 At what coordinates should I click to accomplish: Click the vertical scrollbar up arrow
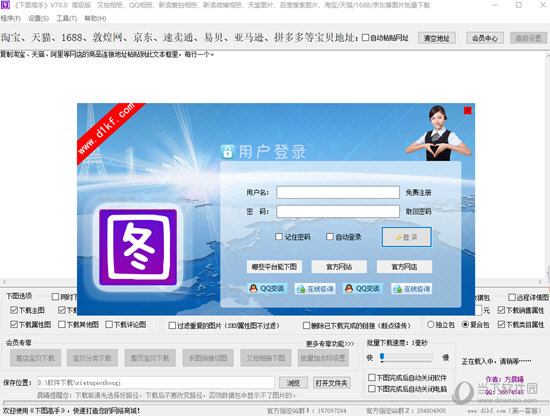point(547,55)
